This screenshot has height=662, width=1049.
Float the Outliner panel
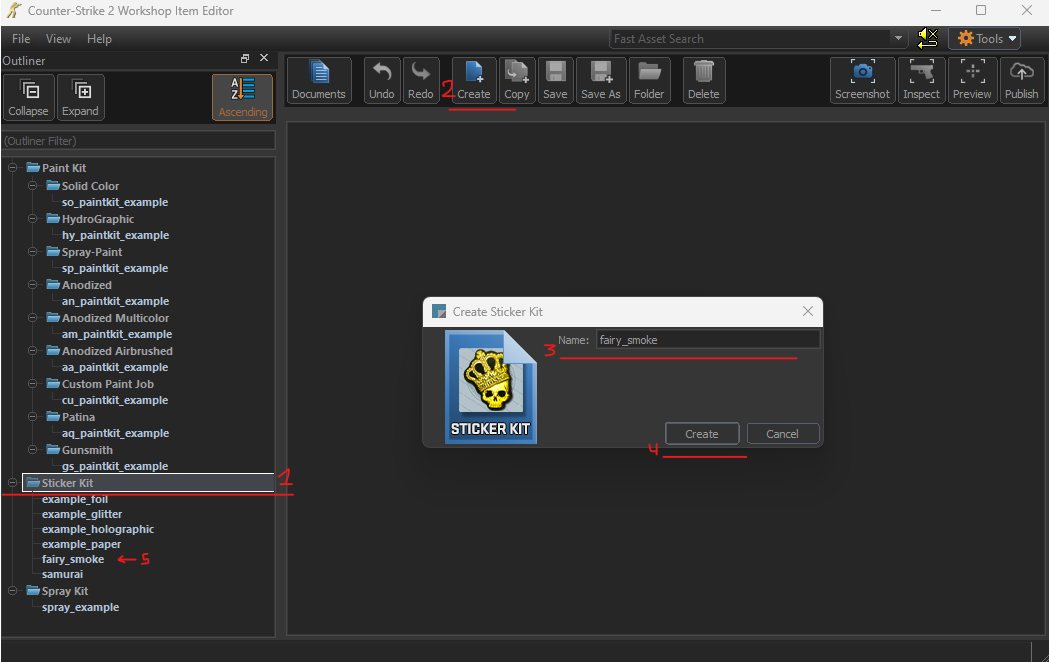(245, 59)
